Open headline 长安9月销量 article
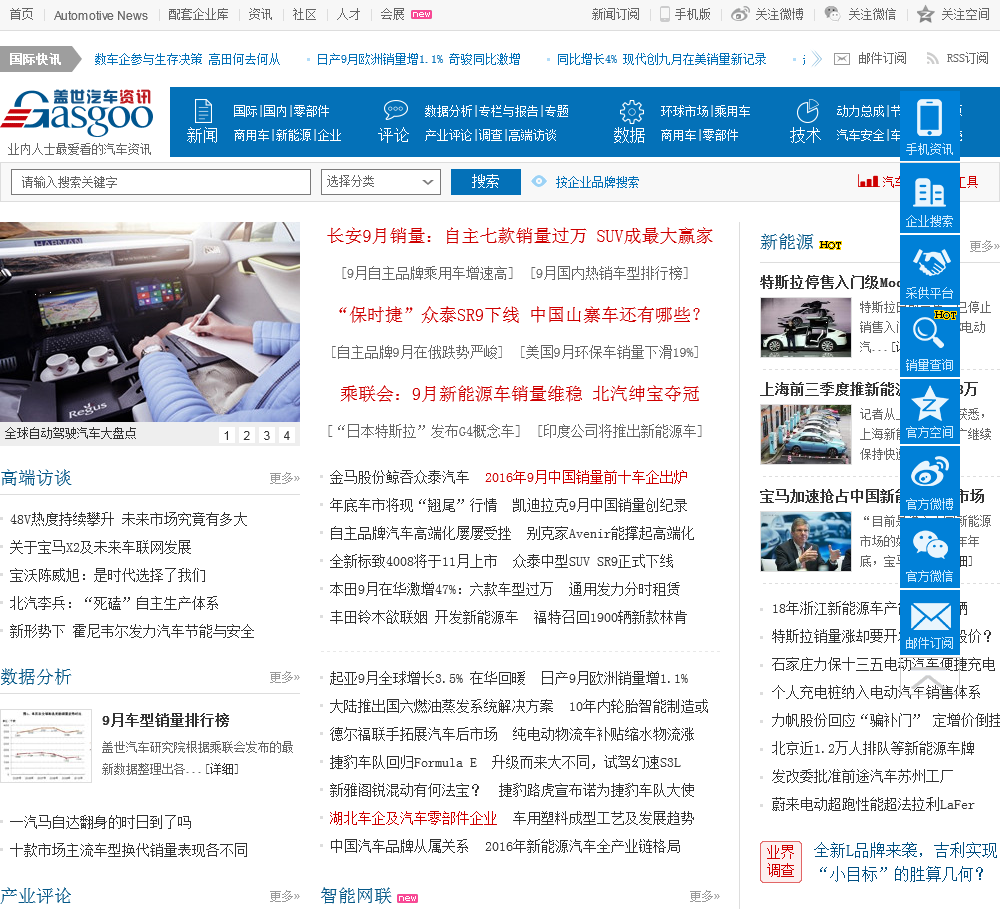This screenshot has height=909, width=1000. (x=520, y=236)
